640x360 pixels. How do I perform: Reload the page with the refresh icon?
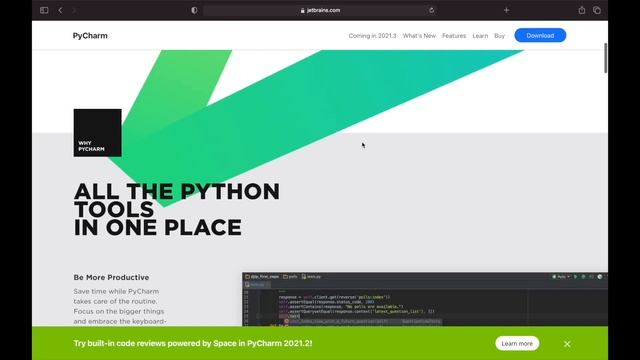(x=431, y=10)
